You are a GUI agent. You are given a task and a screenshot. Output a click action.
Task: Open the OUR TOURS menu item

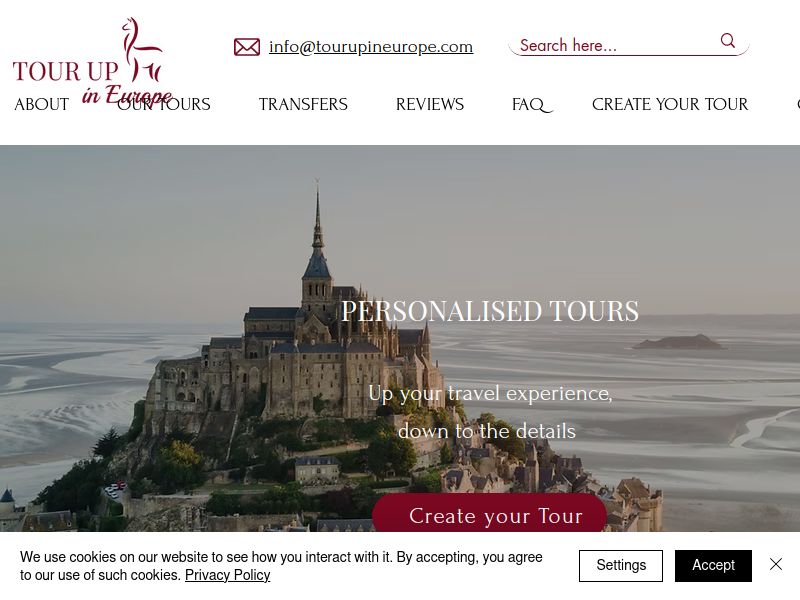(x=164, y=104)
